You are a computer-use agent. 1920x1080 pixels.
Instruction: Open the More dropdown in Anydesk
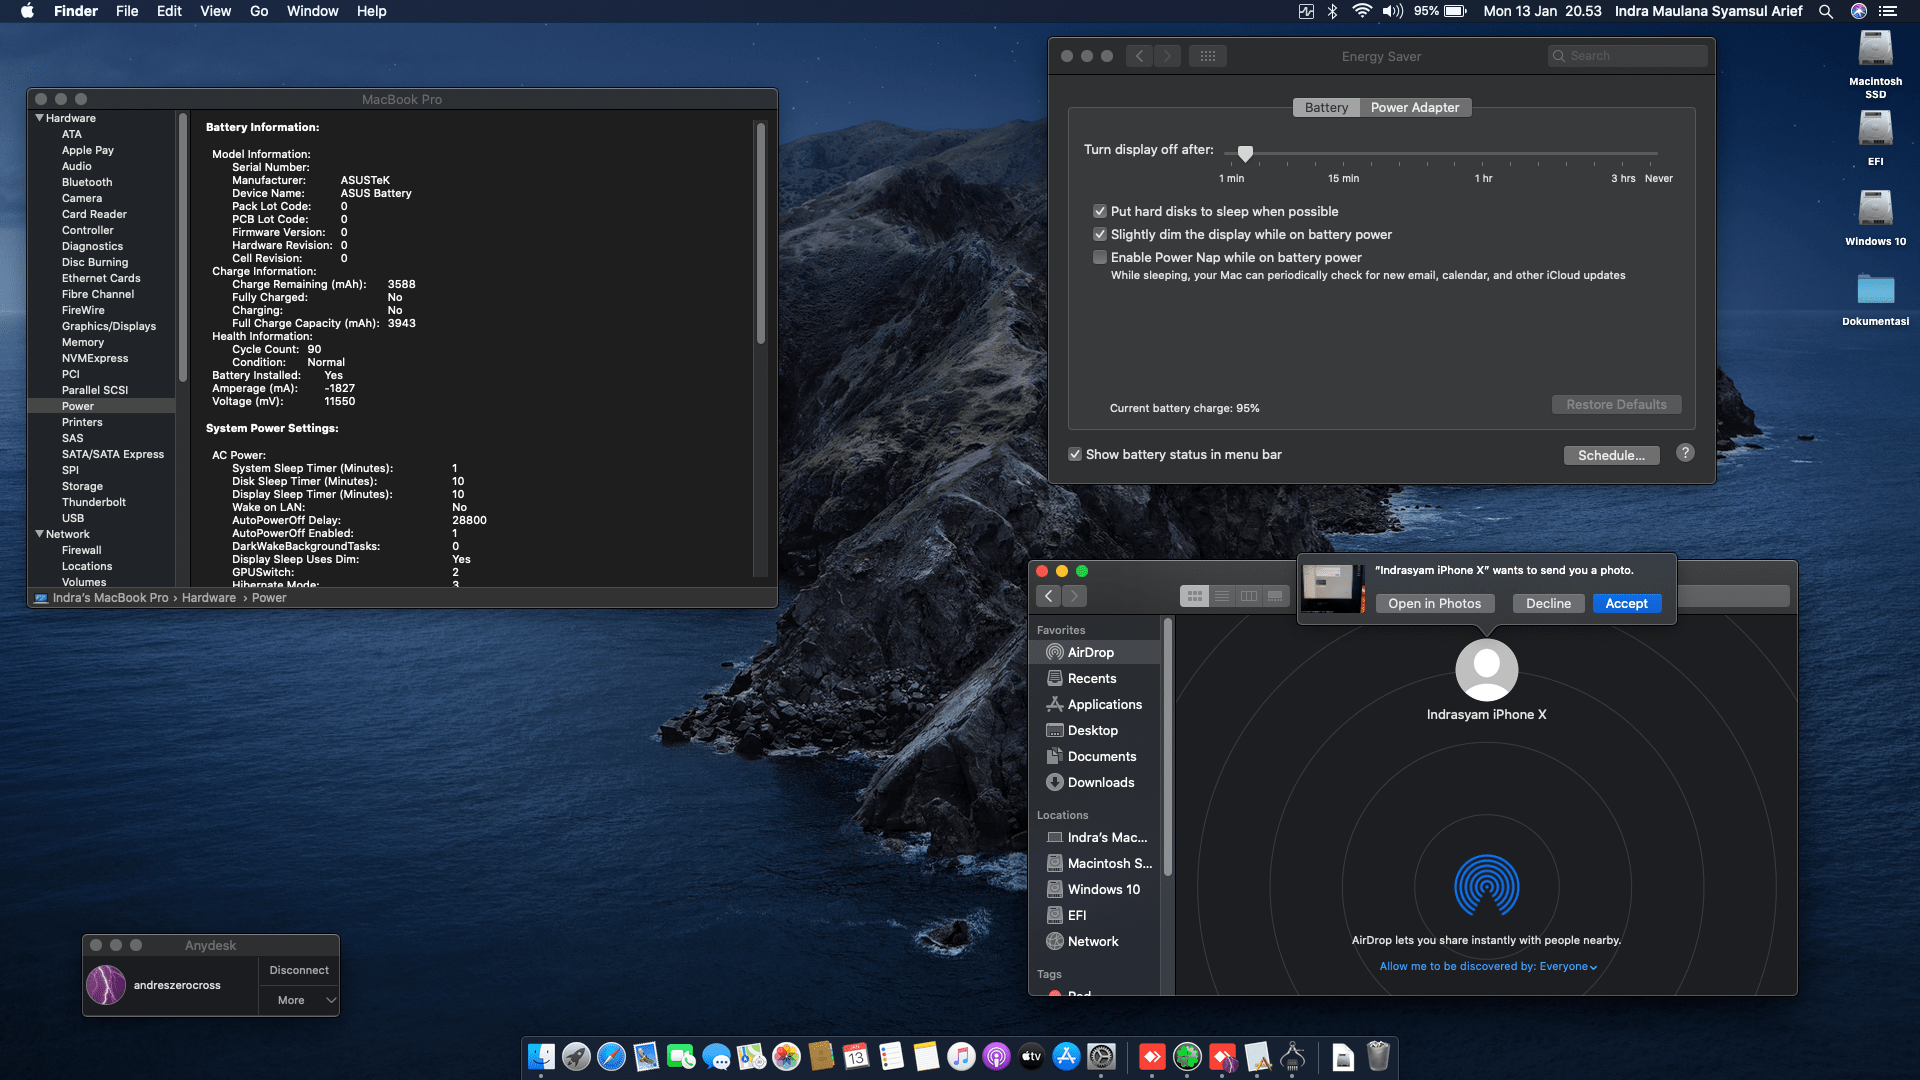tap(299, 1000)
